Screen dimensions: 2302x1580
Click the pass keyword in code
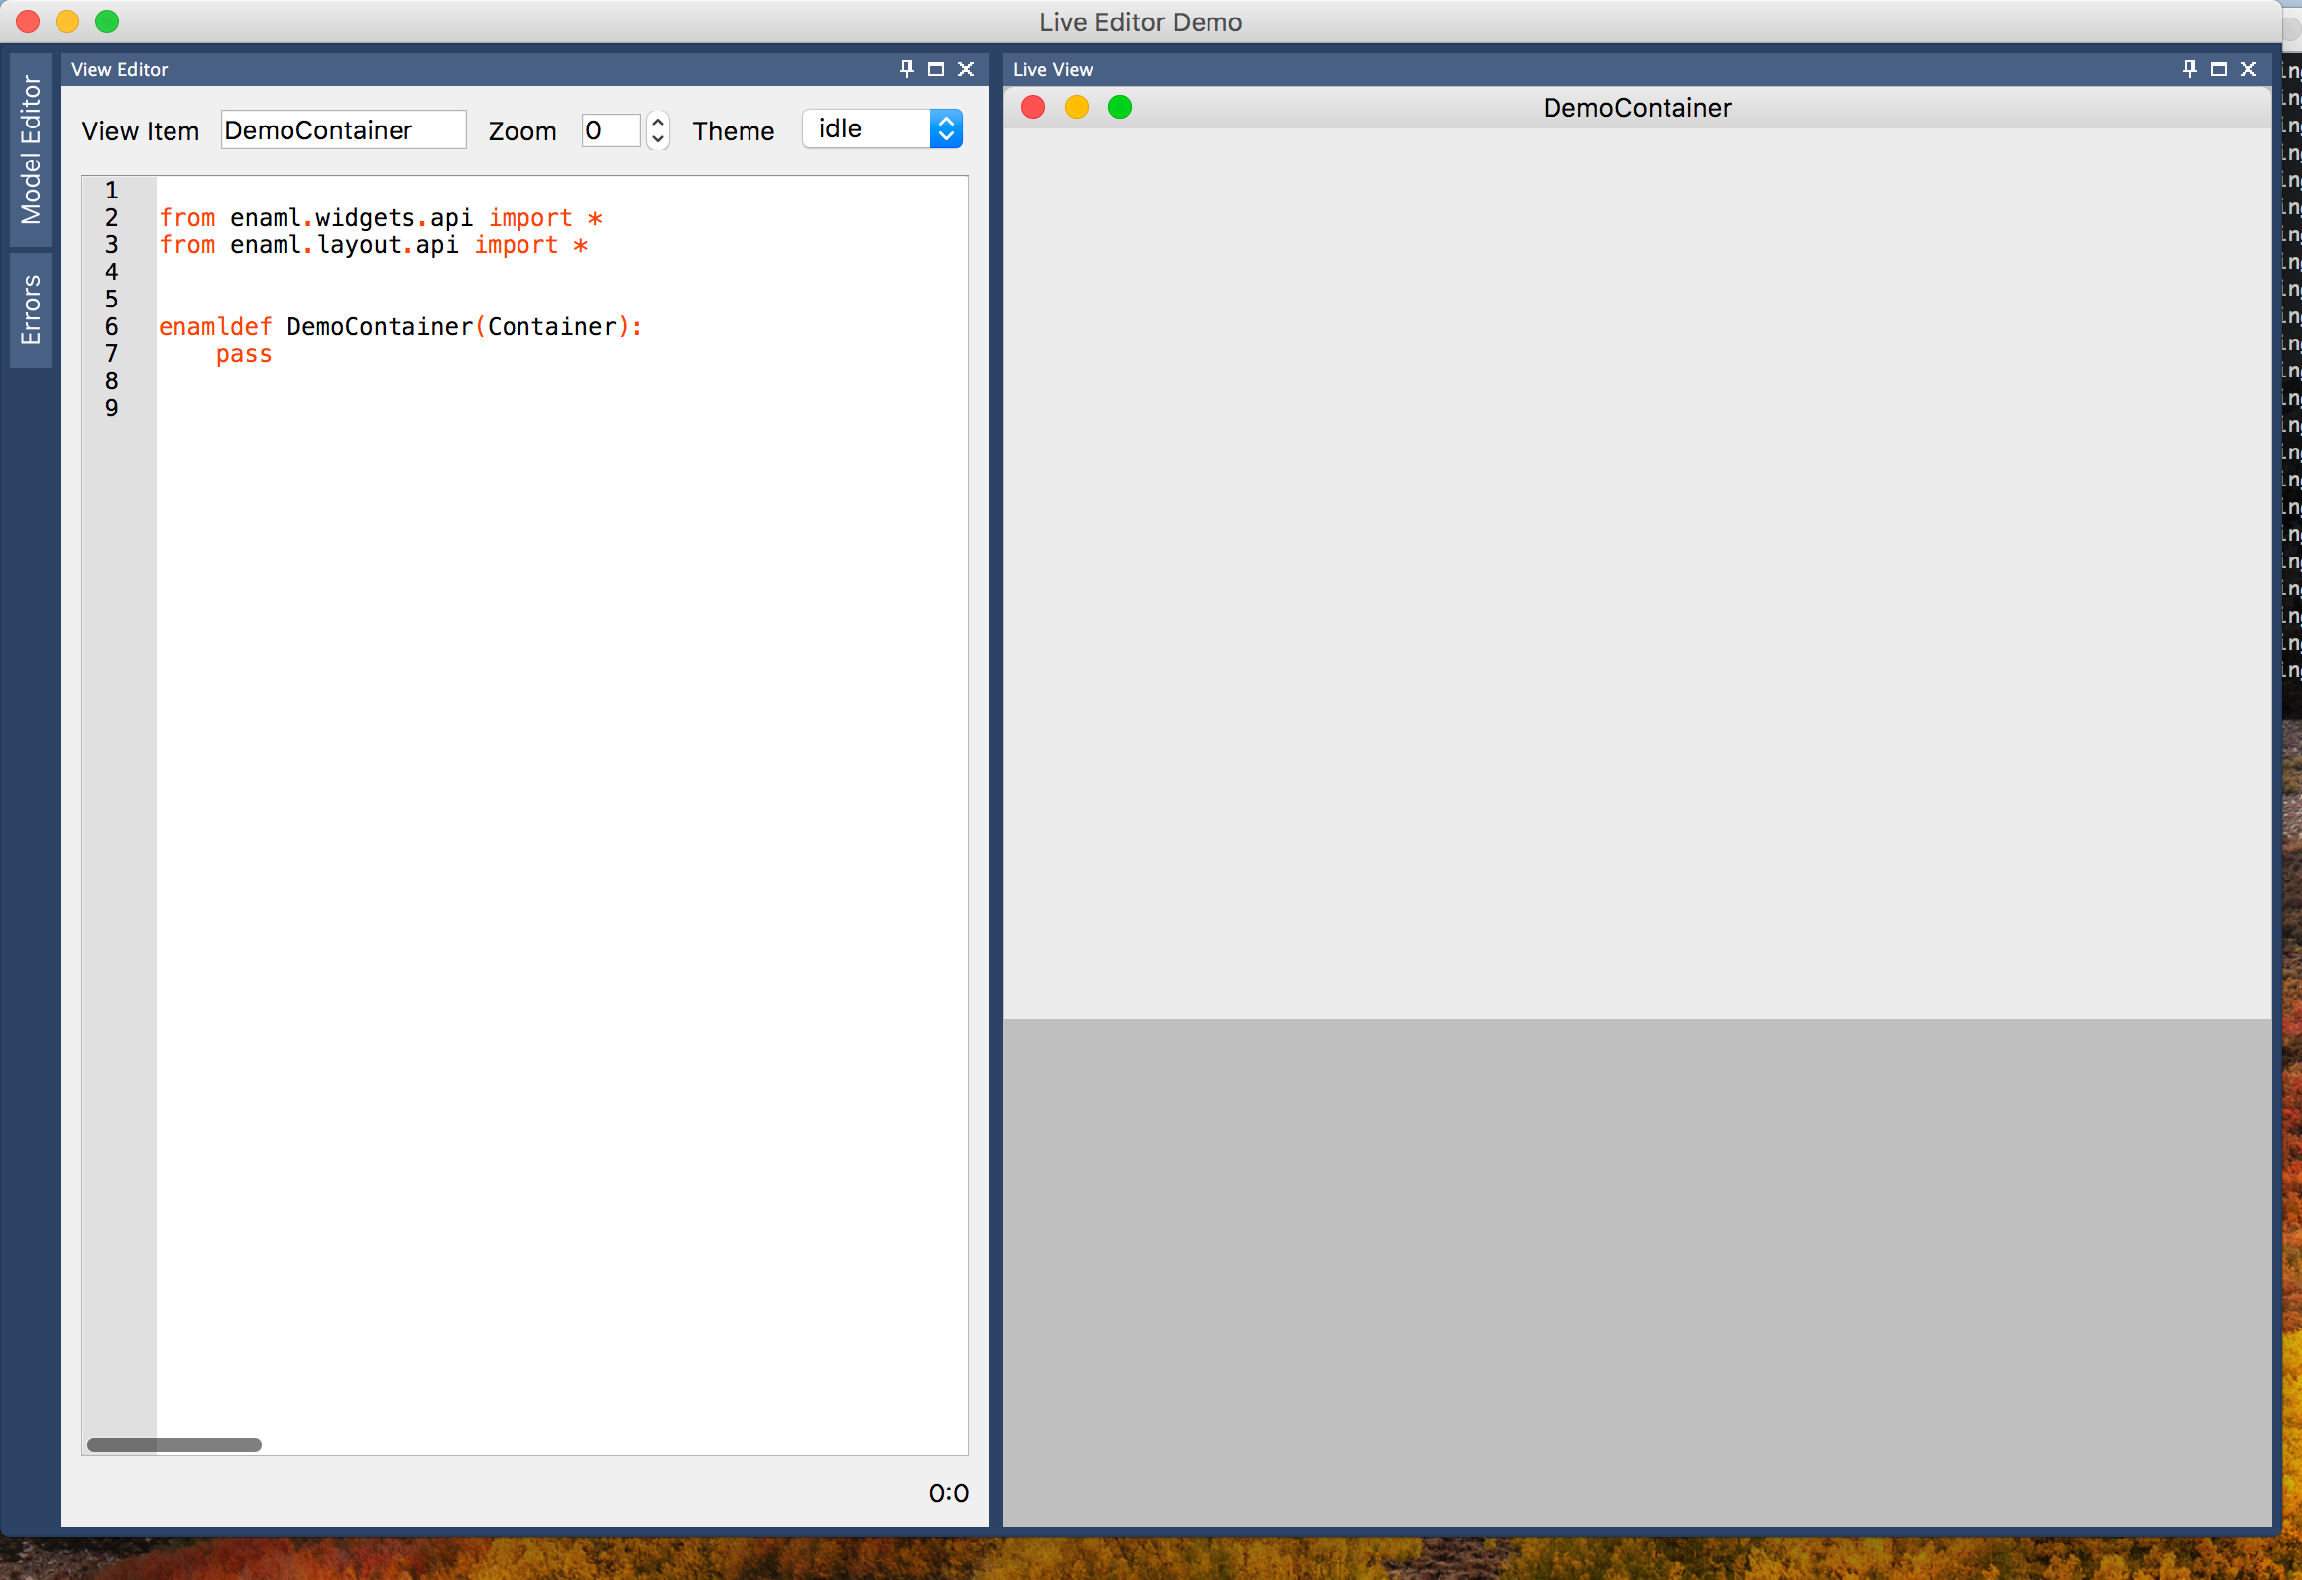pos(244,354)
